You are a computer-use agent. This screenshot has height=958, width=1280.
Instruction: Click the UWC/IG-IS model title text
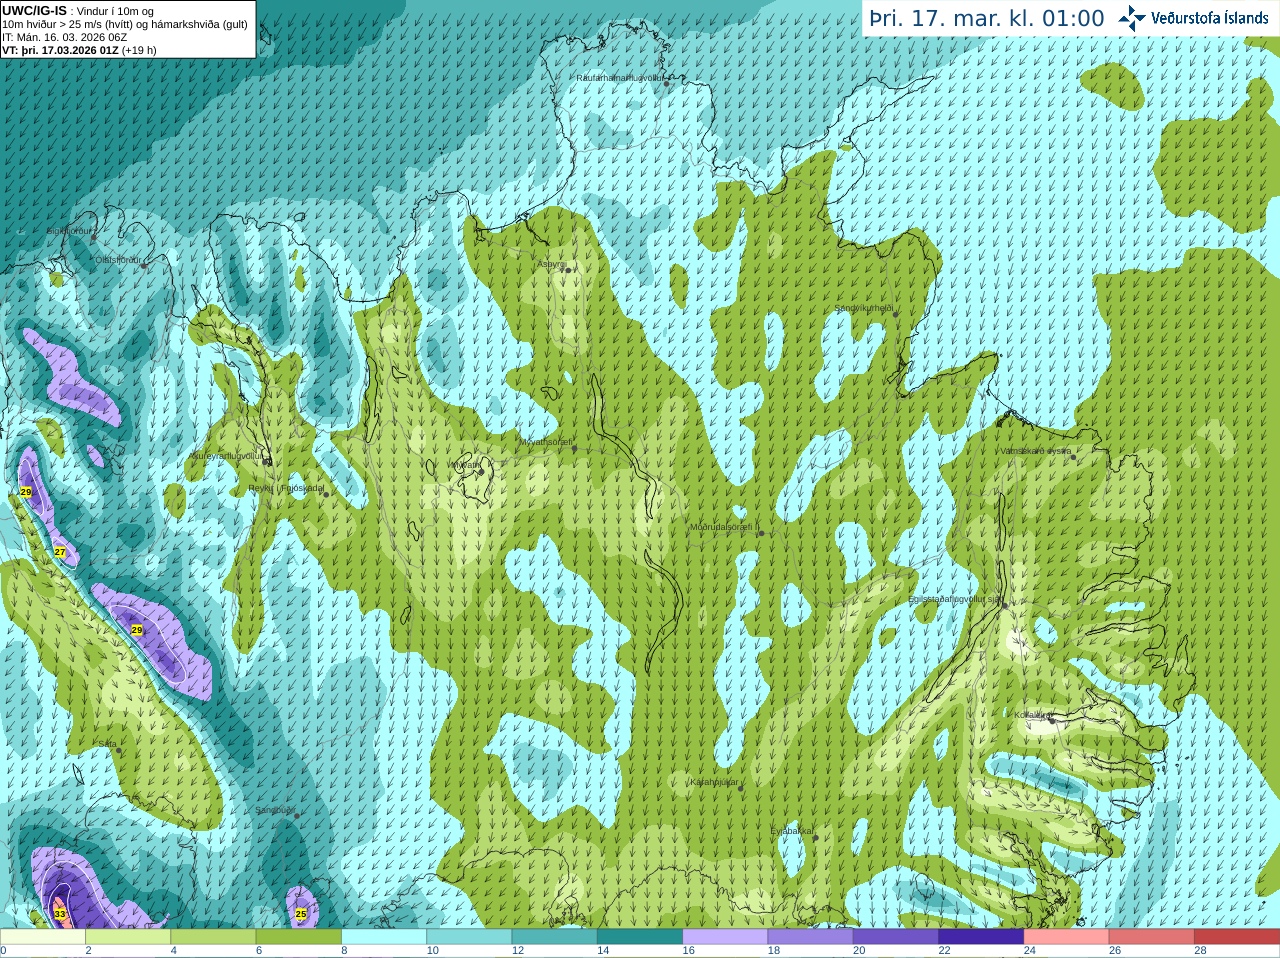pos(34,10)
